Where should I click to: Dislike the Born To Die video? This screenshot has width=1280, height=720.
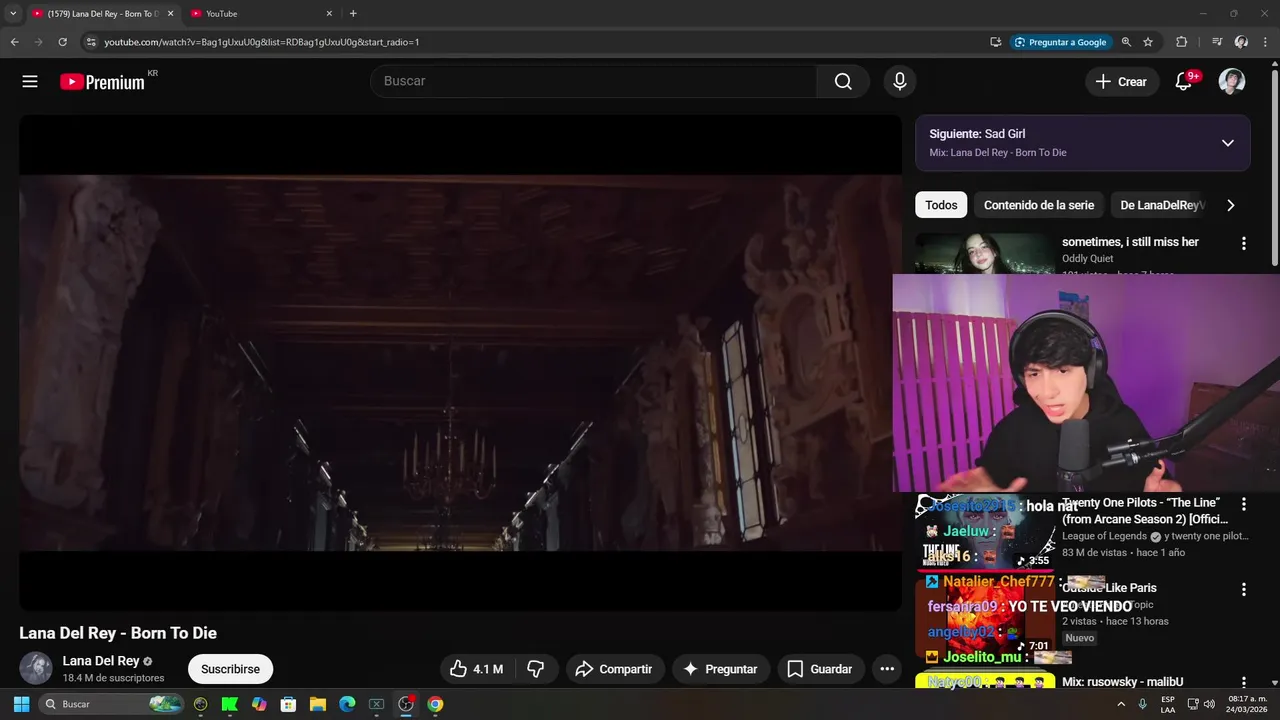tap(536, 669)
